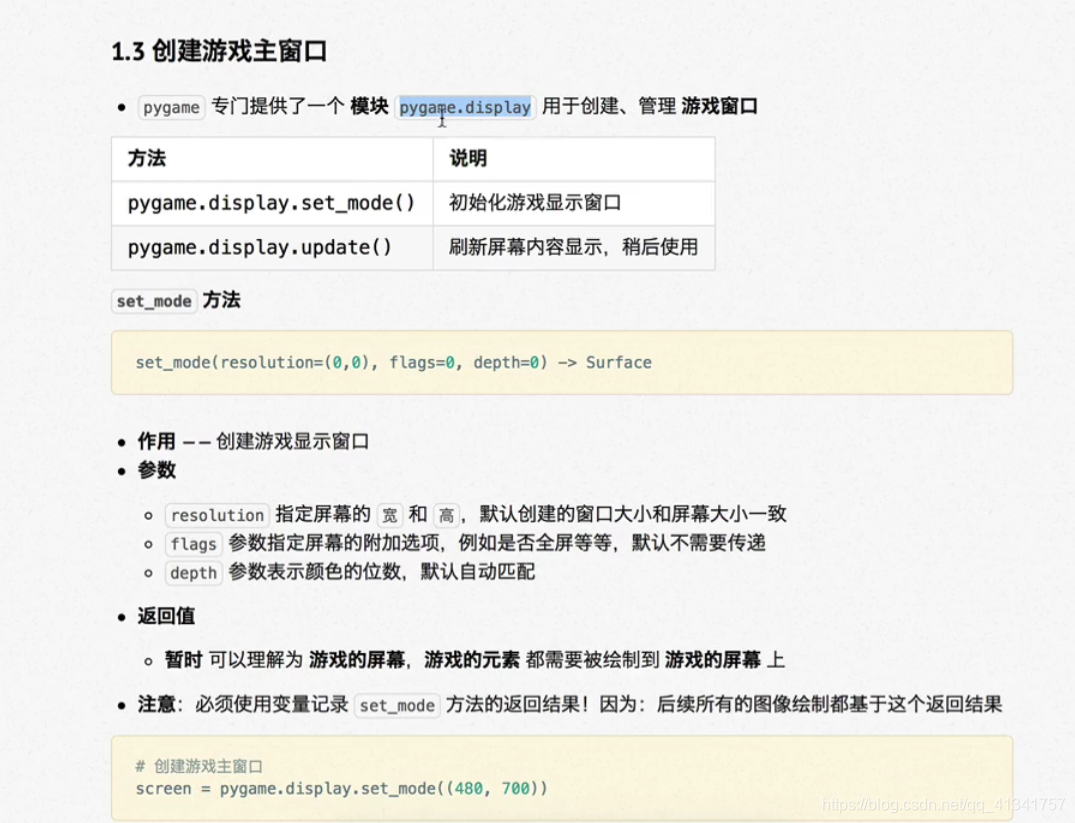Image resolution: width=1075 pixels, height=823 pixels.
Task: Click the flags parameter code label
Action: click(x=192, y=544)
